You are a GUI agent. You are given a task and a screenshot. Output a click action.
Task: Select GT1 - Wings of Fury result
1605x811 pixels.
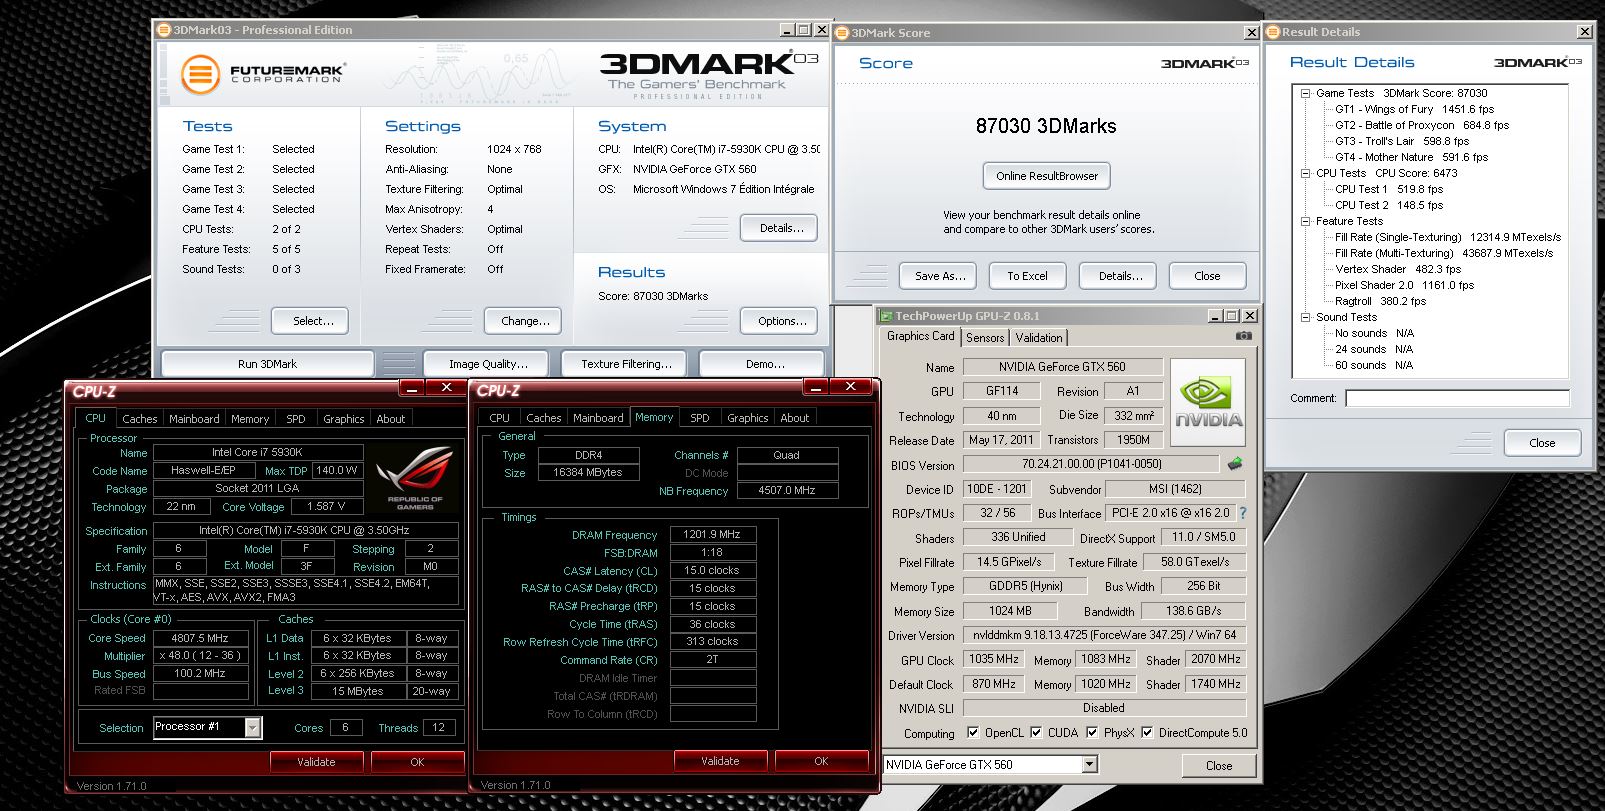(1415, 109)
